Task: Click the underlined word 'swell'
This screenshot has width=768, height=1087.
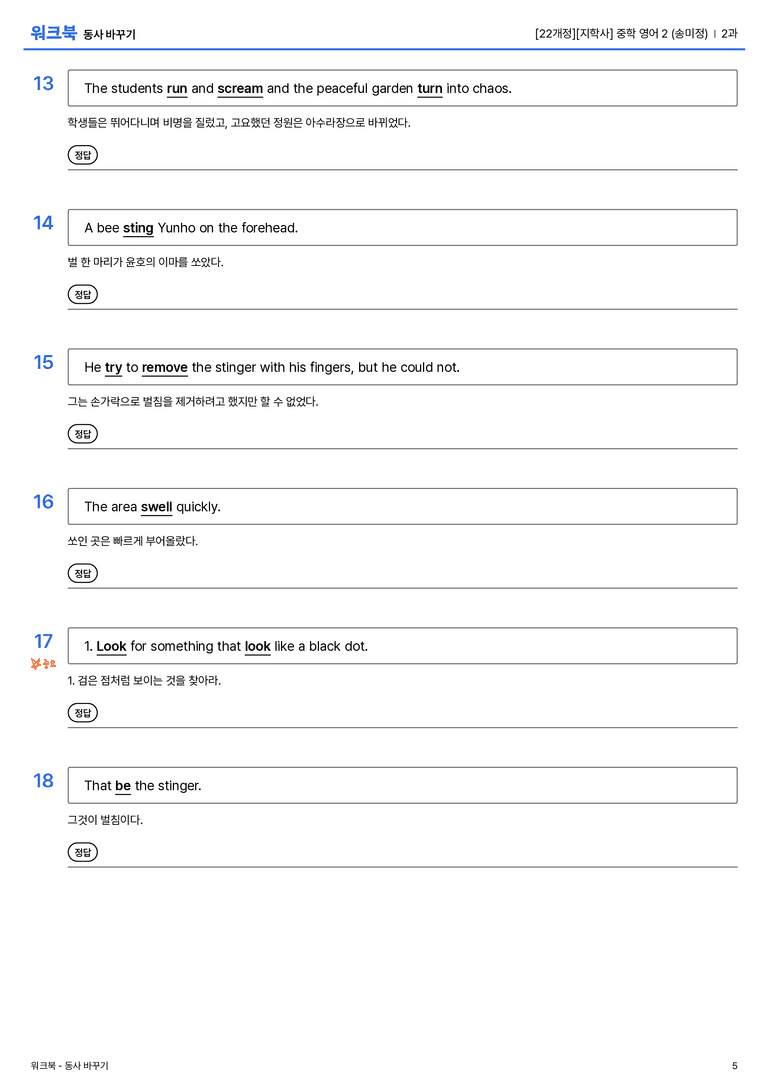Action: point(157,507)
